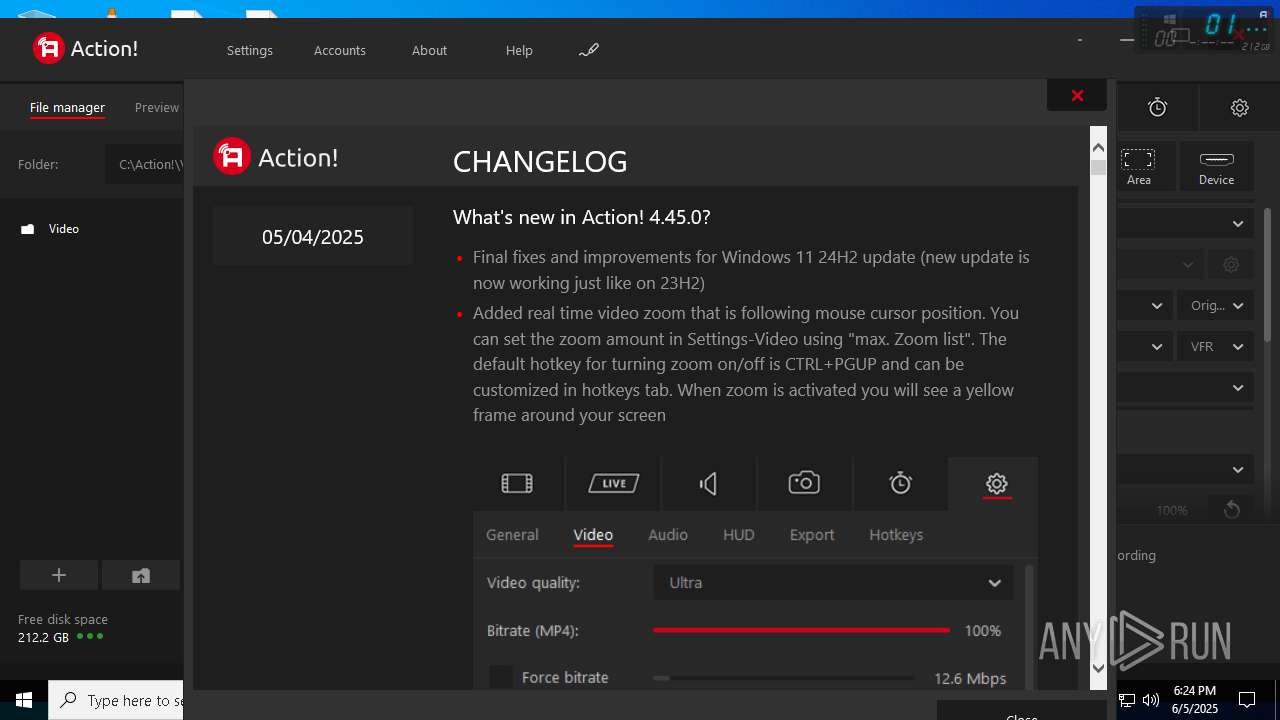Select the HUD tab in changelog image

739,535
